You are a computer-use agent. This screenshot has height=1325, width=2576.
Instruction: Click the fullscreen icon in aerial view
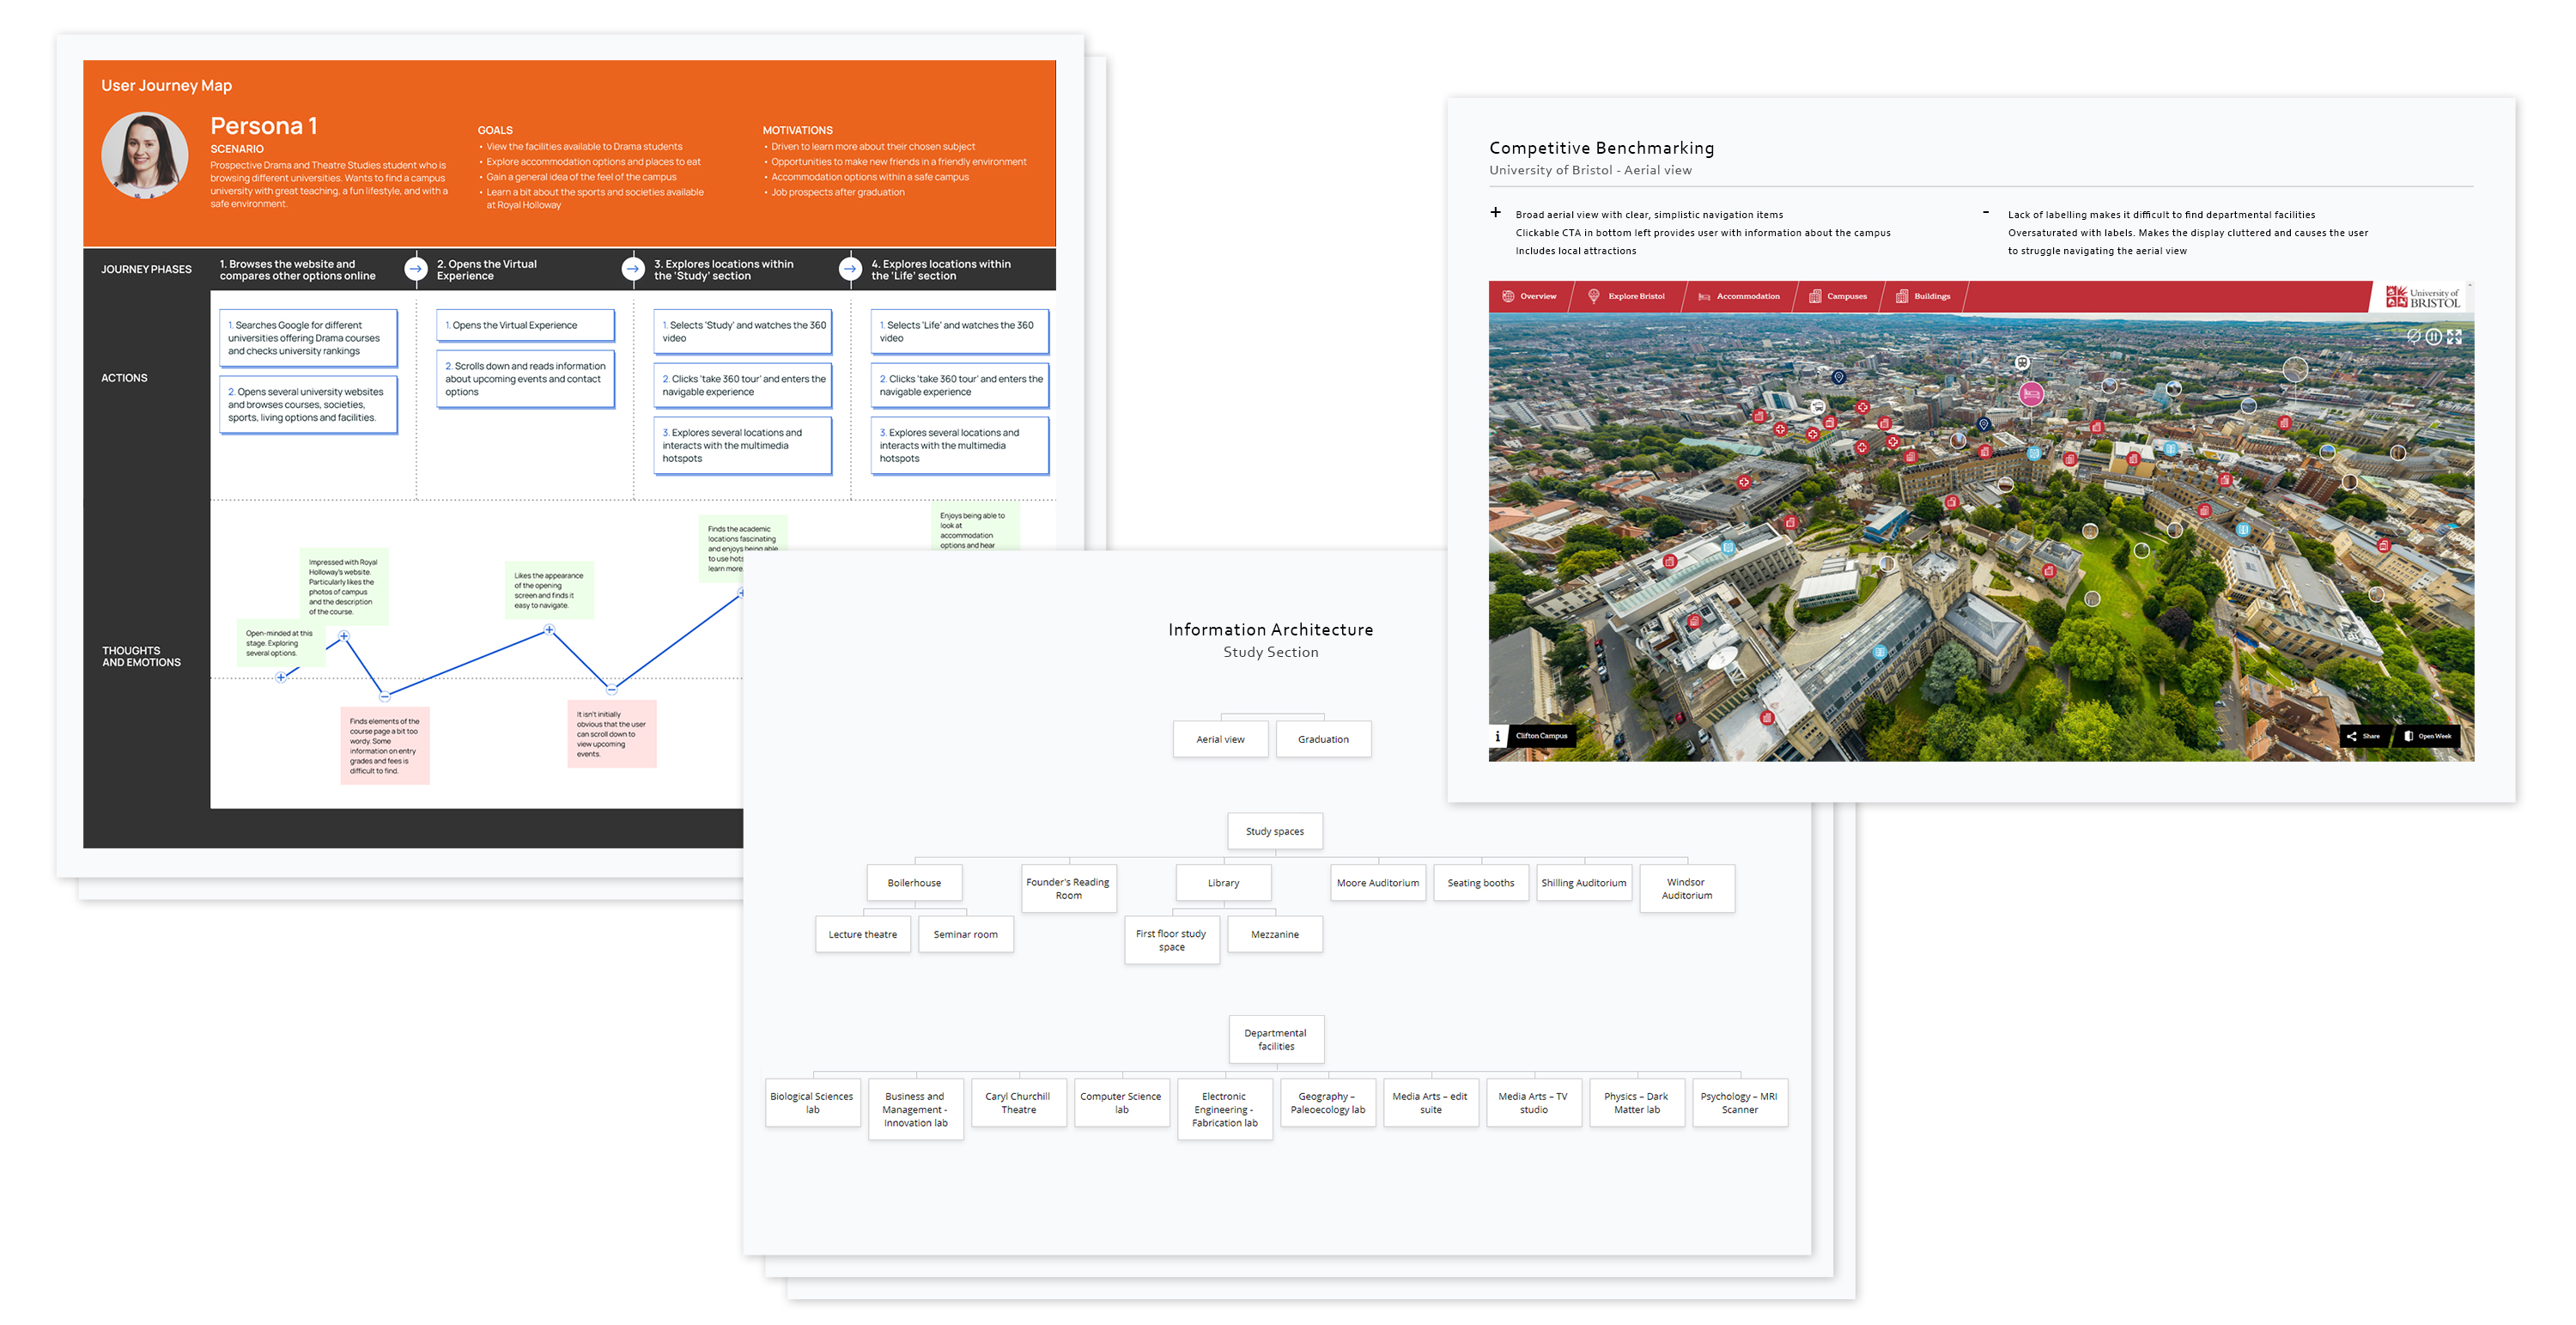(2454, 337)
